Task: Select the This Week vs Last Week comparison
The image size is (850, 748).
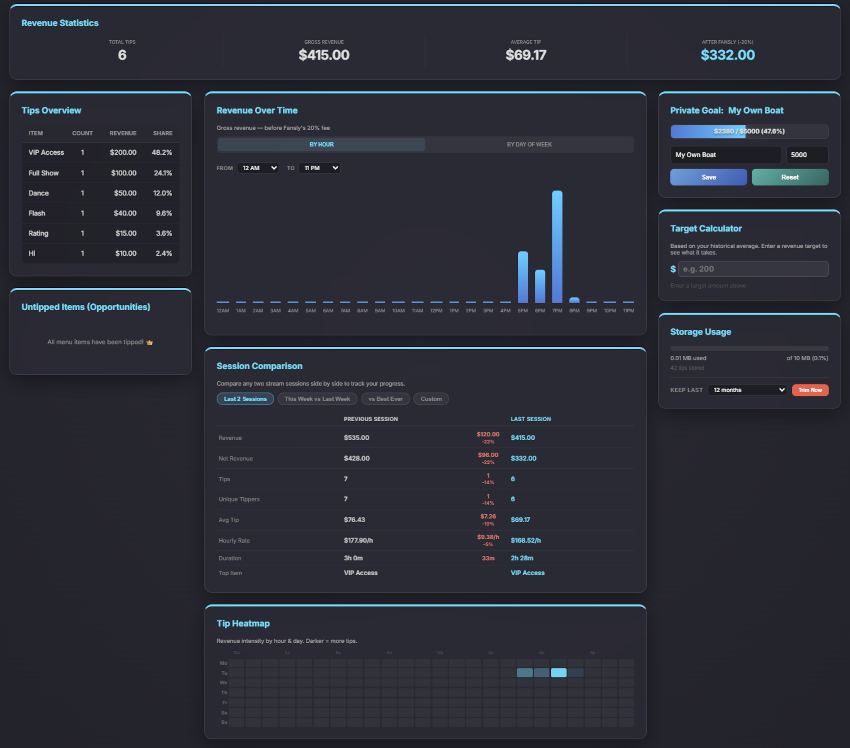Action: [317, 398]
